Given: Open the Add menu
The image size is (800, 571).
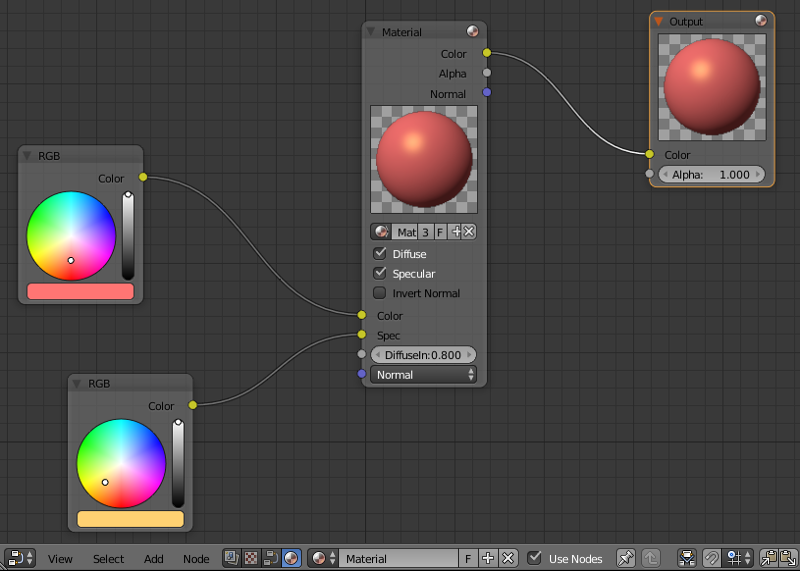Looking at the screenshot, I should click(x=153, y=559).
